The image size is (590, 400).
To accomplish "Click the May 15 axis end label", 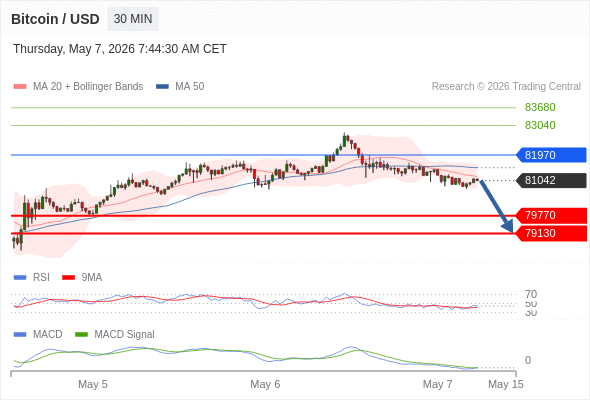I will pos(506,384).
